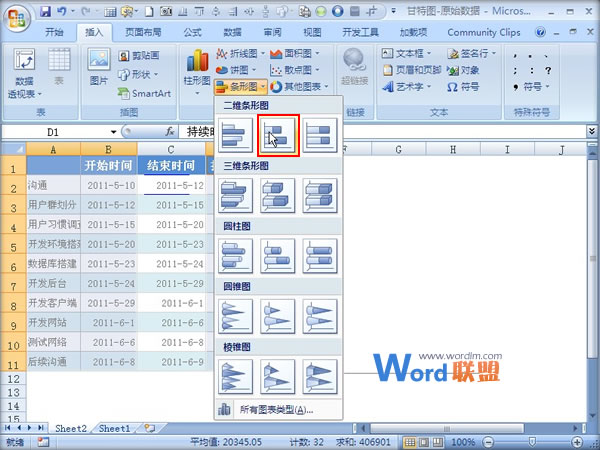Open All Chart Types (所有图表类型)
The image size is (600, 450).
[x=278, y=410]
